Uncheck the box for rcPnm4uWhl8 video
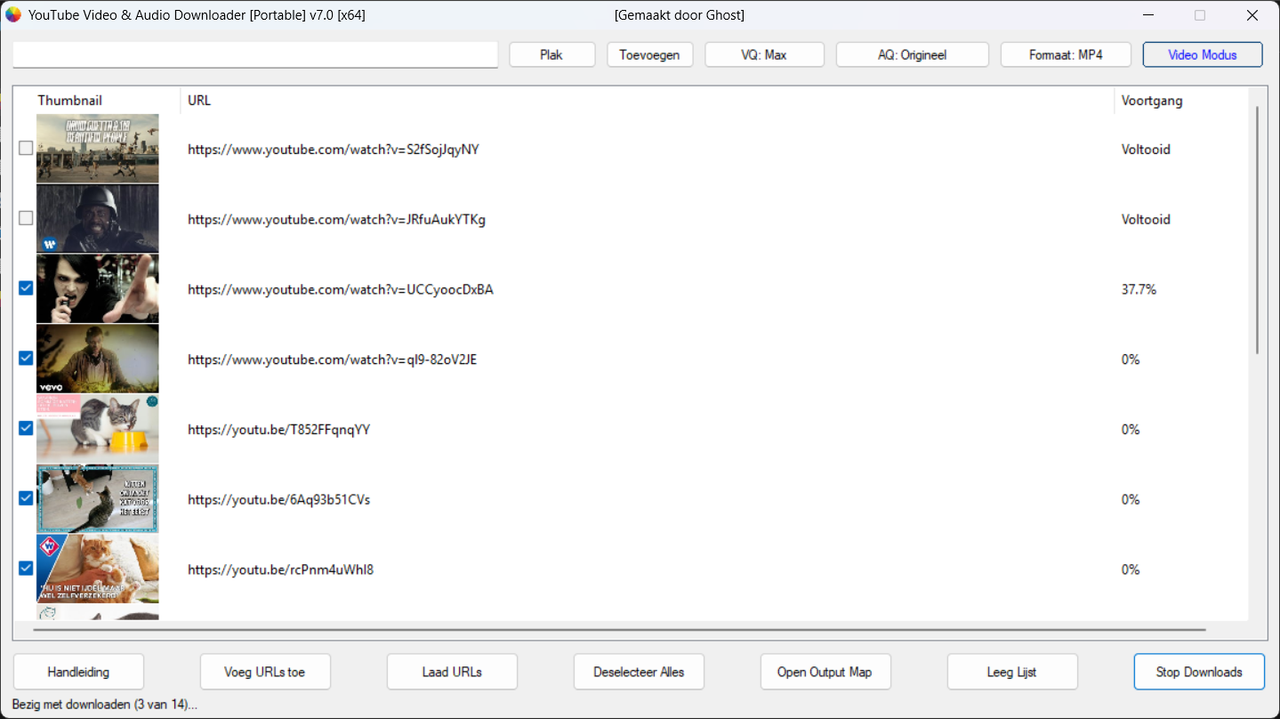 (x=26, y=568)
